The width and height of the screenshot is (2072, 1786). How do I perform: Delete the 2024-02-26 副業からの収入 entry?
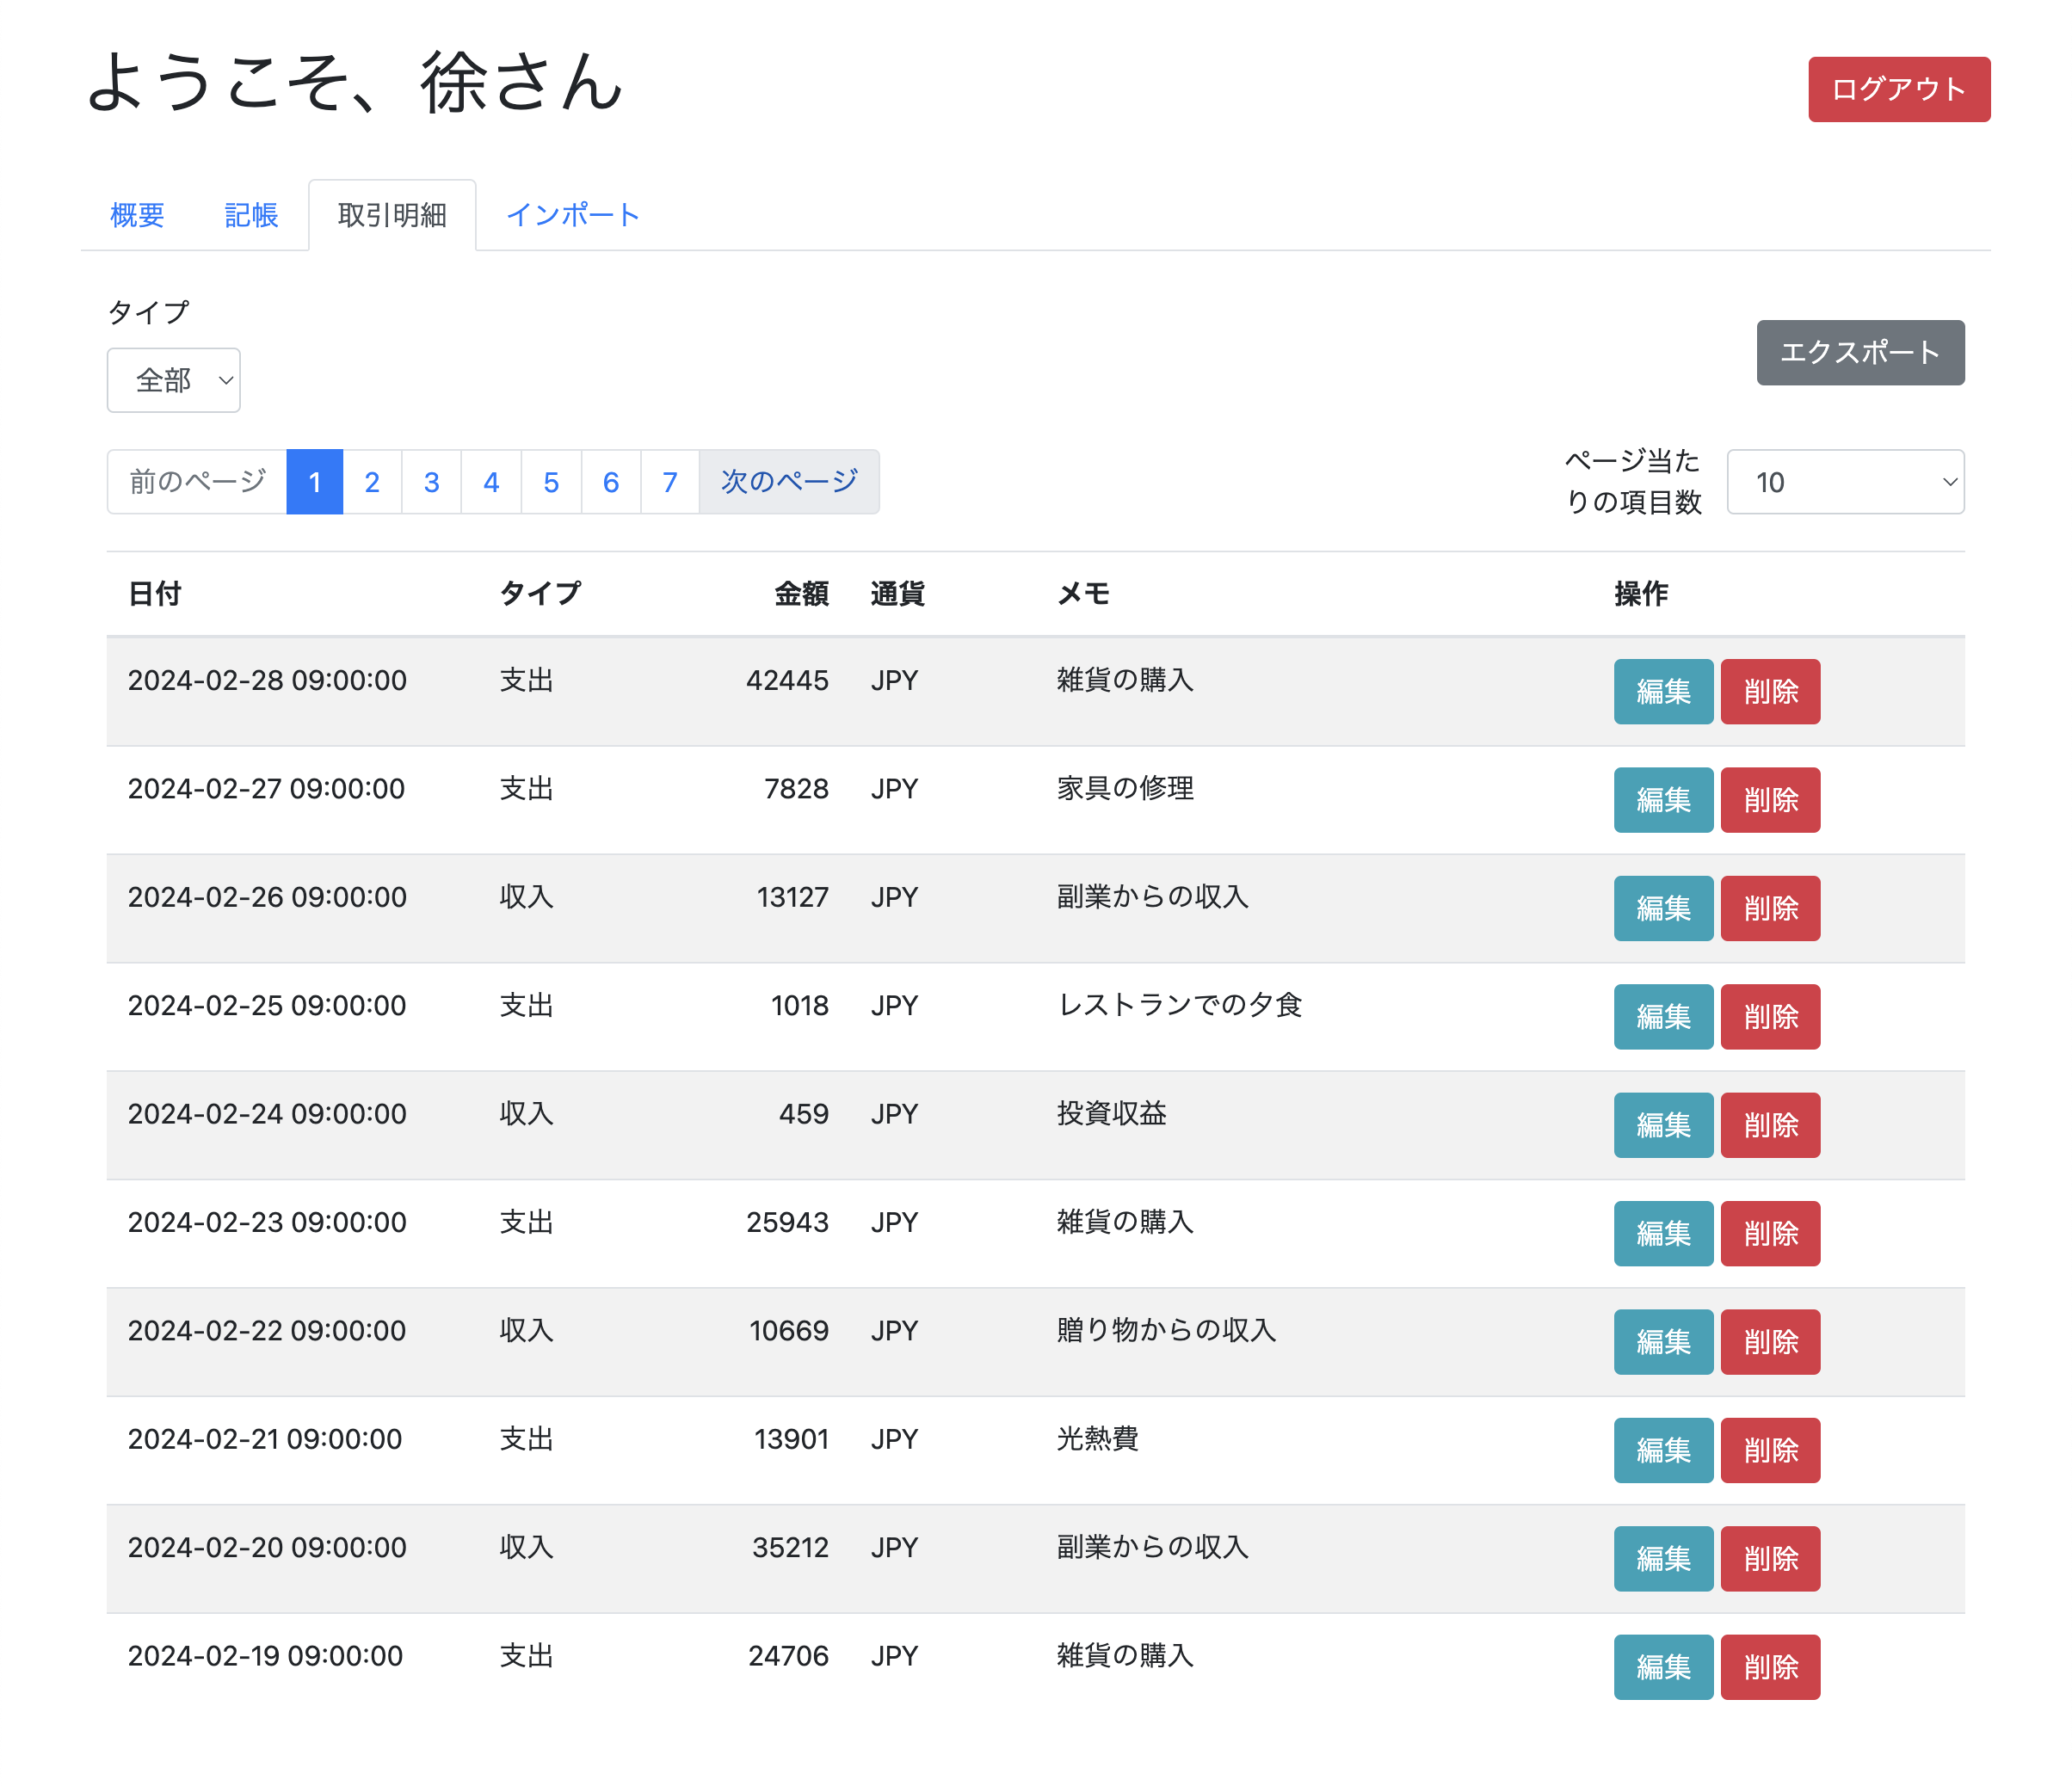pos(1770,908)
